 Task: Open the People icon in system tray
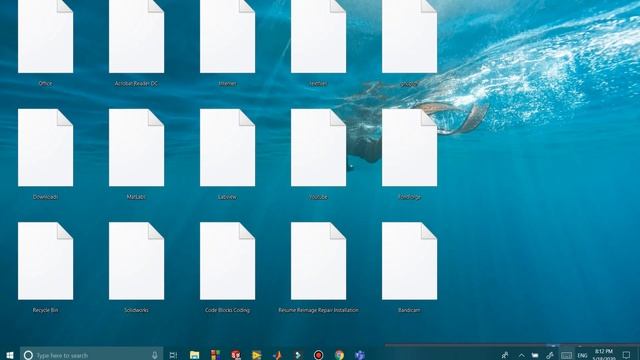click(505, 355)
